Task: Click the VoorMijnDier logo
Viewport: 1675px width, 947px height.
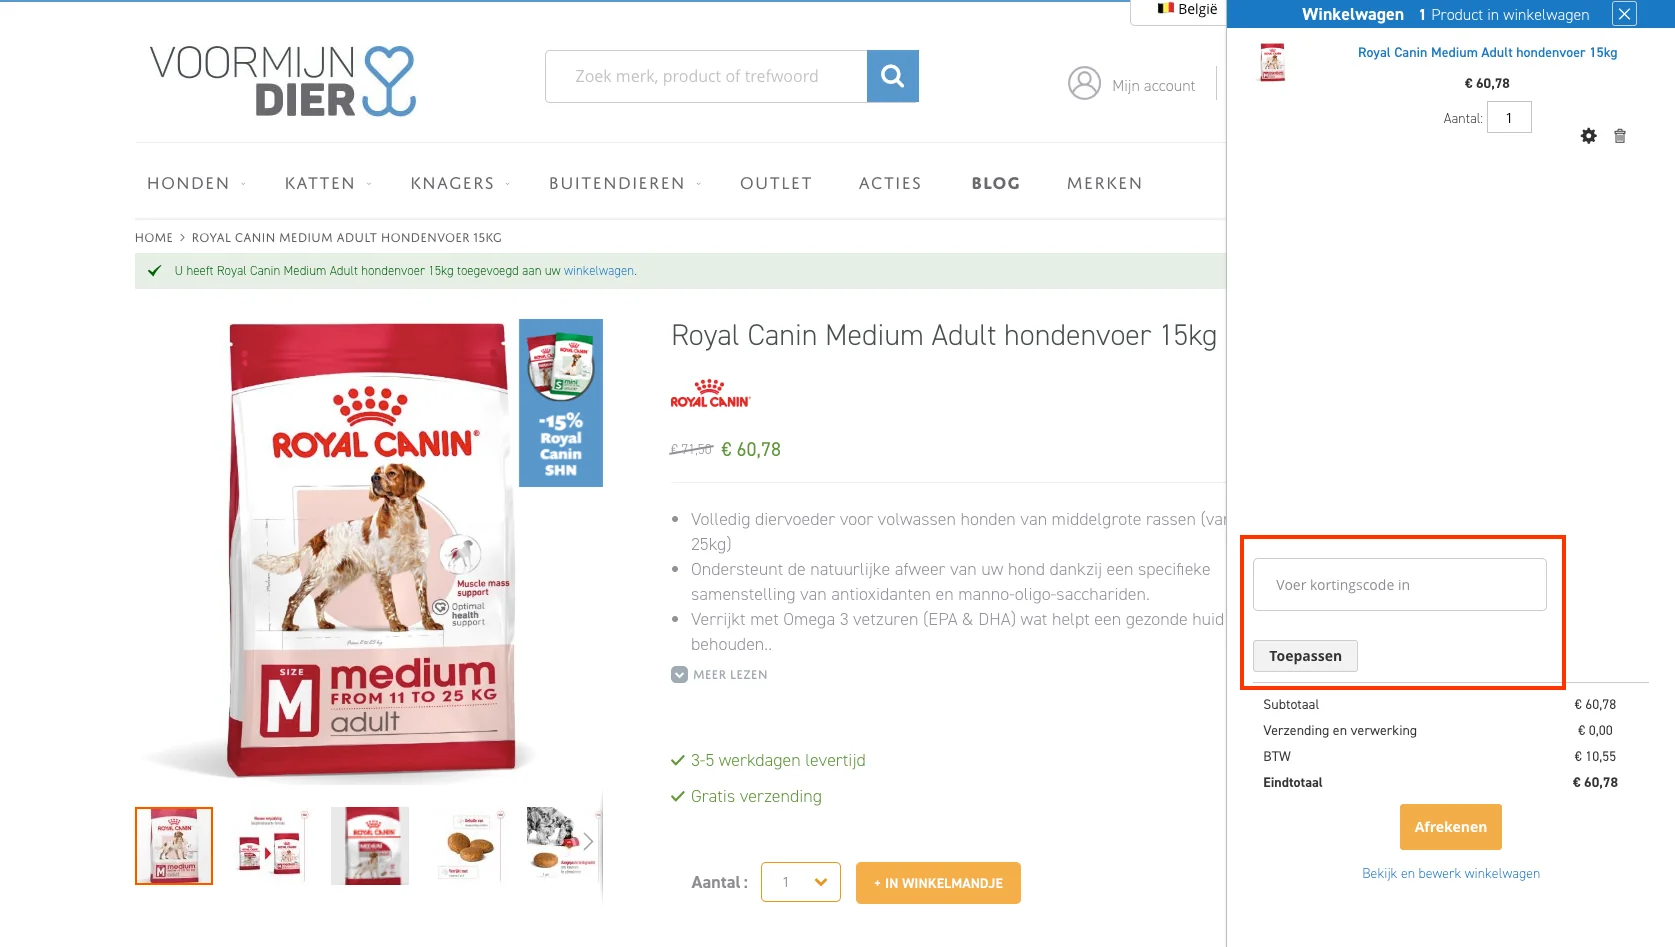Action: click(x=282, y=80)
